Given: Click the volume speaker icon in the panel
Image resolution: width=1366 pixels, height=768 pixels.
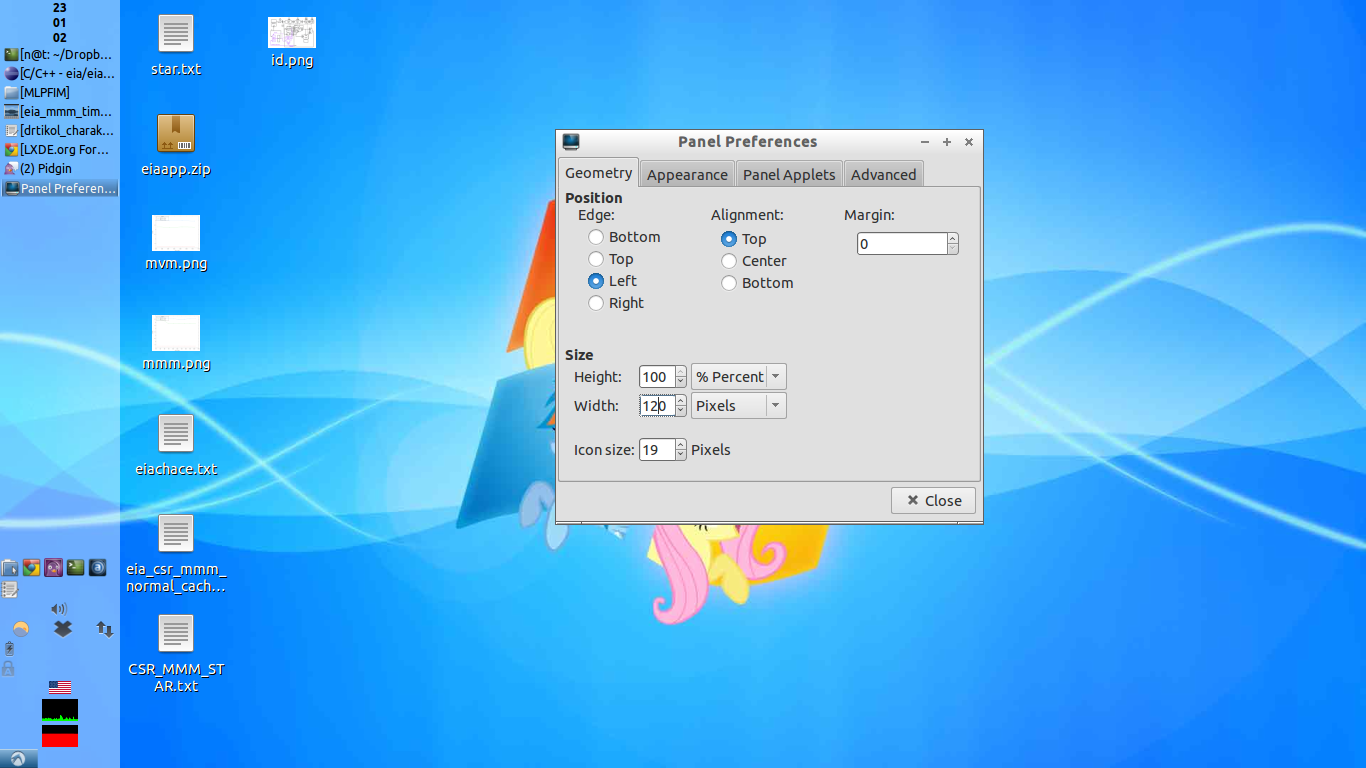Looking at the screenshot, I should 59,609.
